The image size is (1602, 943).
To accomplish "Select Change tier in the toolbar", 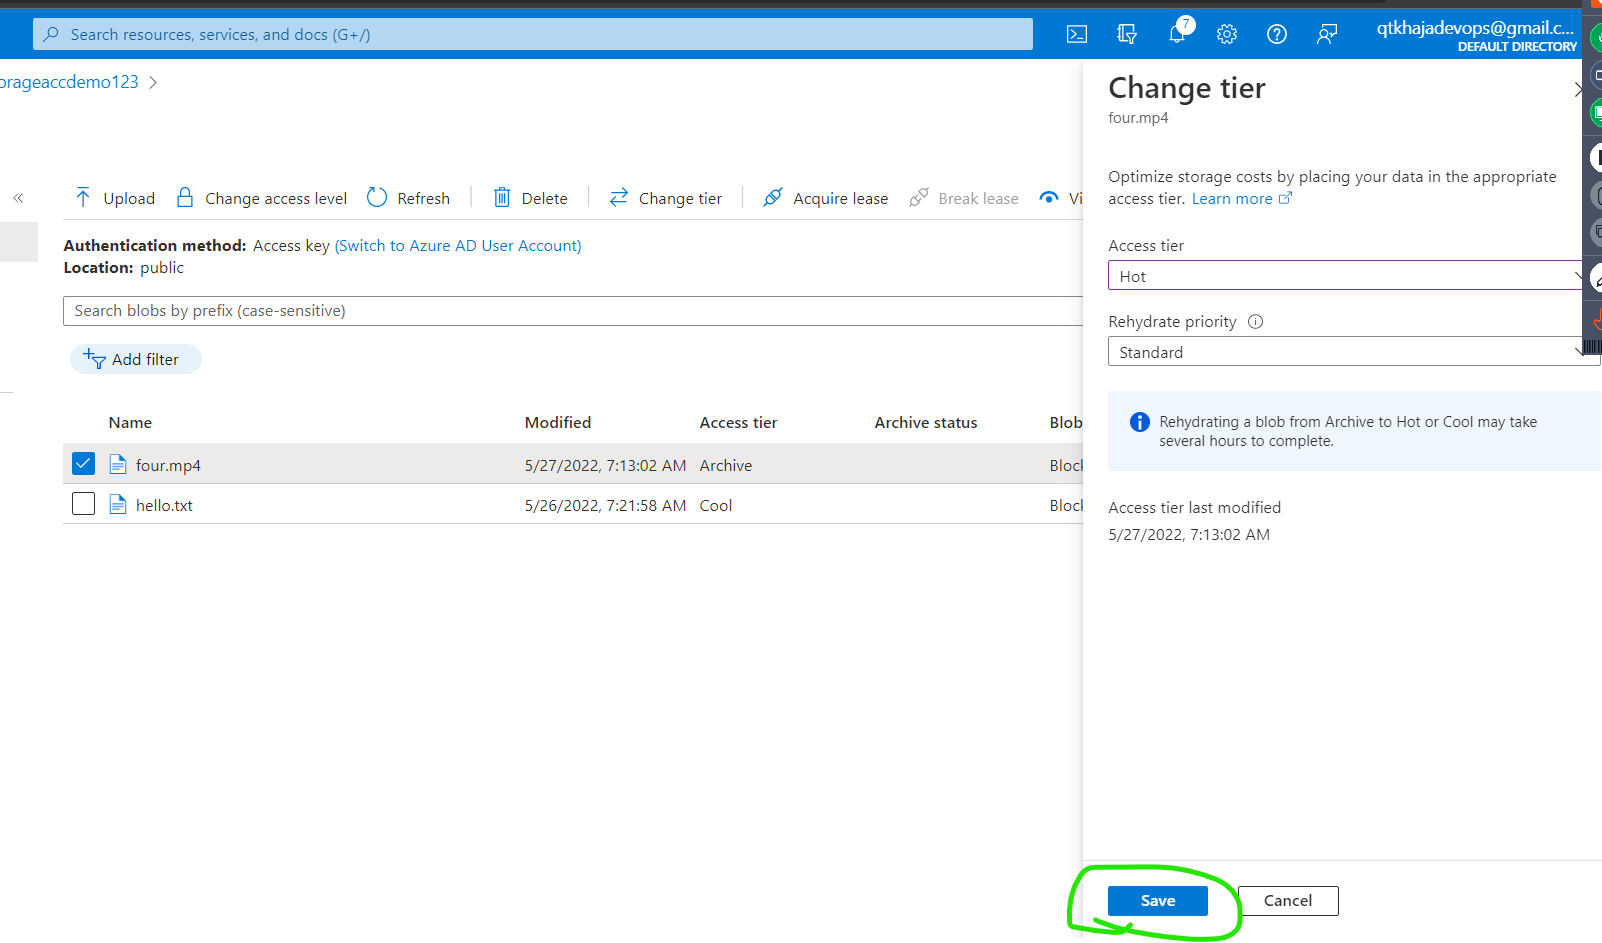I will [x=666, y=197].
